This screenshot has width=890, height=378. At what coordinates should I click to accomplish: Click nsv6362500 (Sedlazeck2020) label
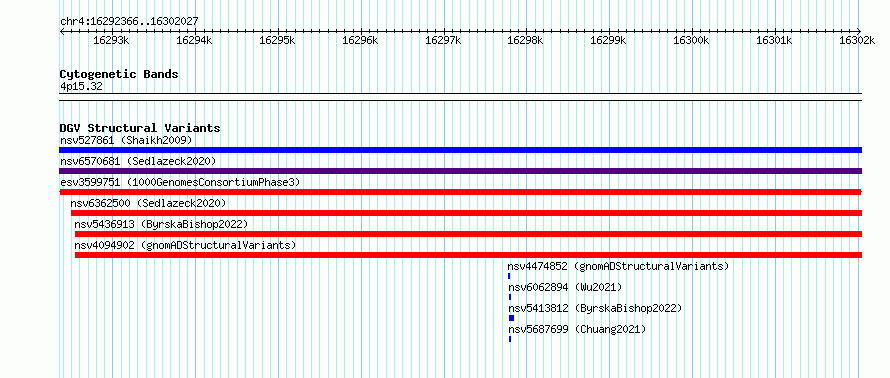click(x=148, y=203)
